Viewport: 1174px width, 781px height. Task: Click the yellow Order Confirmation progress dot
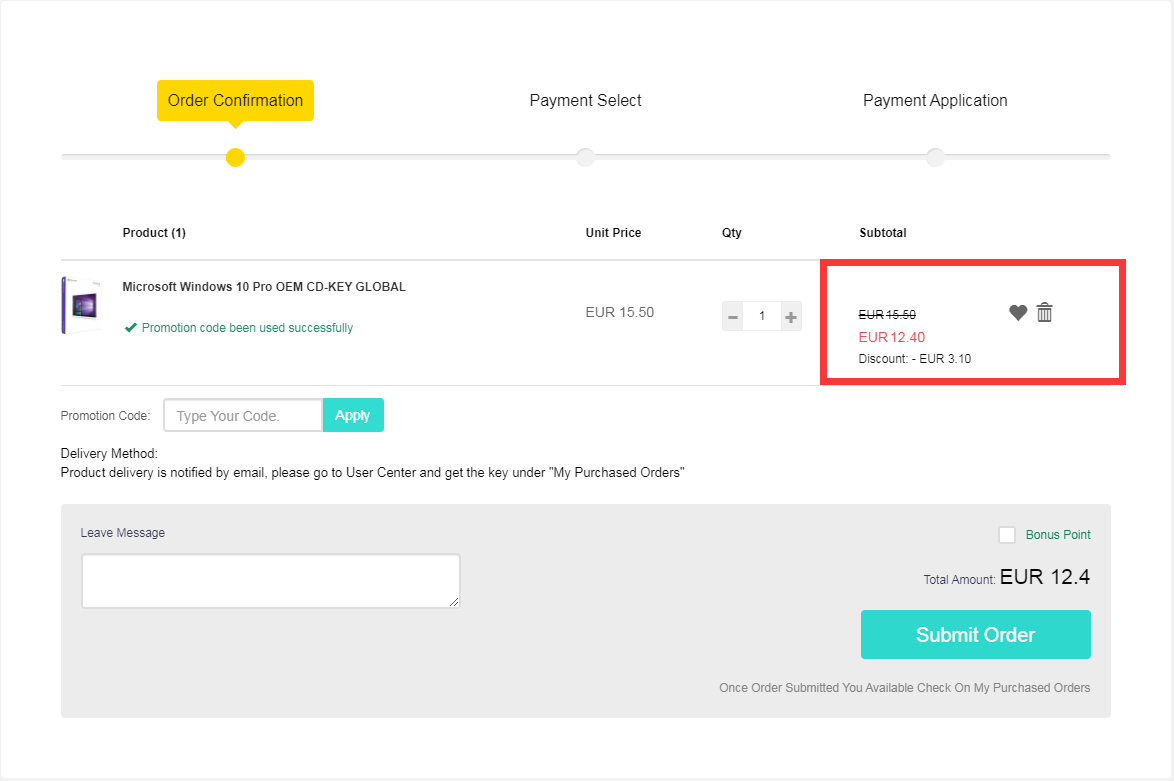click(235, 157)
